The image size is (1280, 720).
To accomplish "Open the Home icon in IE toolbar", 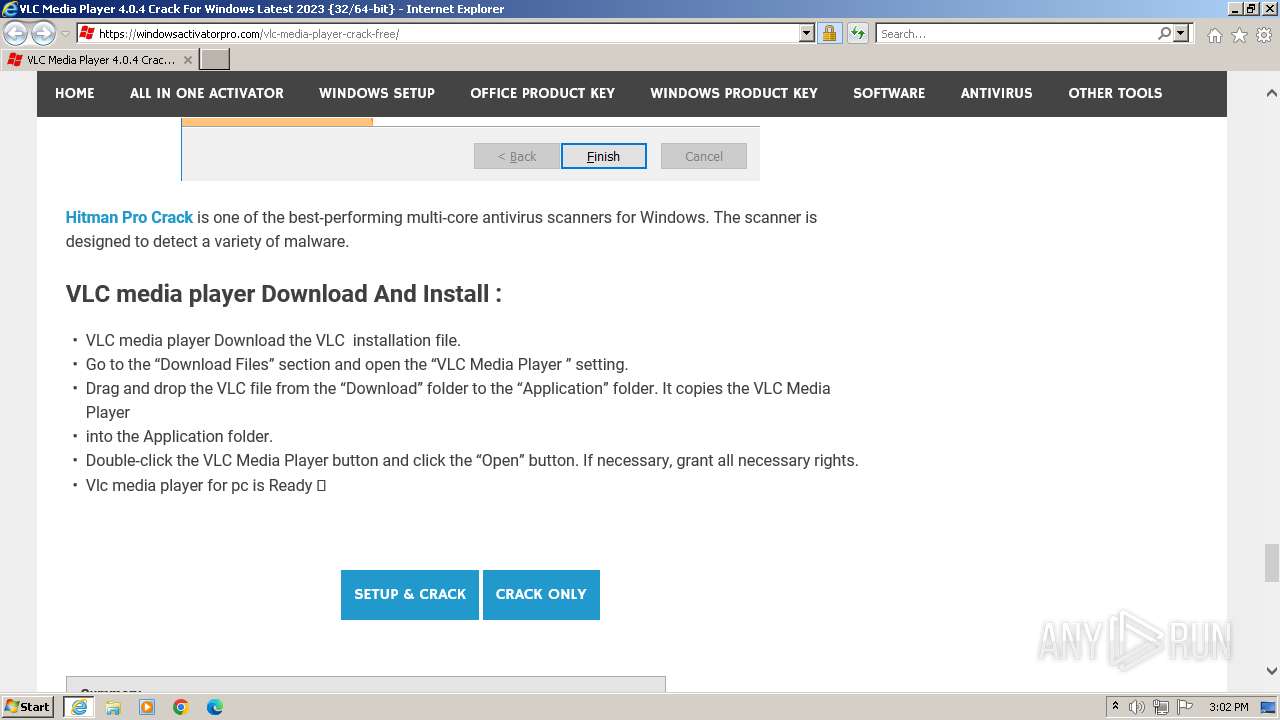I will [x=1214, y=35].
